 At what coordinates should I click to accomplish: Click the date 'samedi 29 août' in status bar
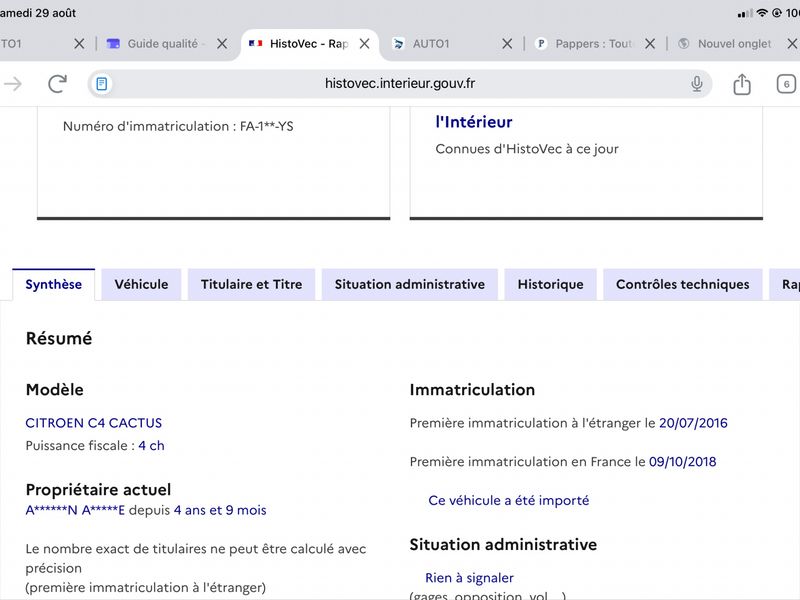(38, 13)
